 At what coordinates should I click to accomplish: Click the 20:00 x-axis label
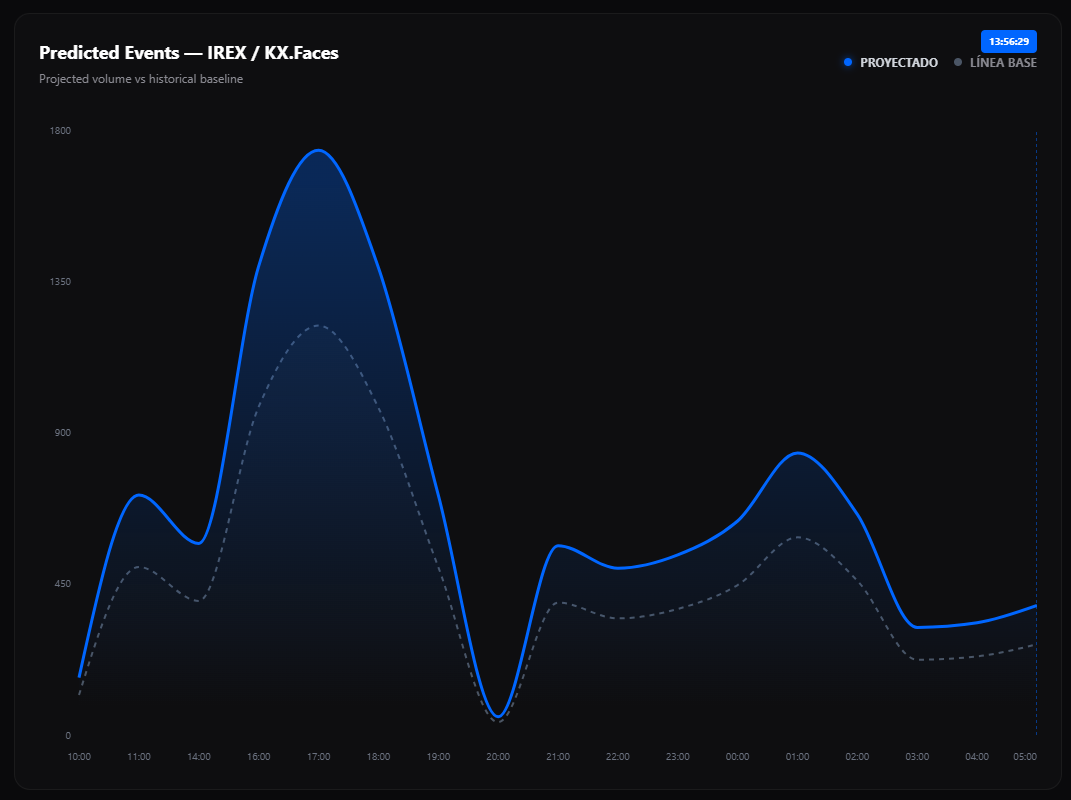pos(498,756)
